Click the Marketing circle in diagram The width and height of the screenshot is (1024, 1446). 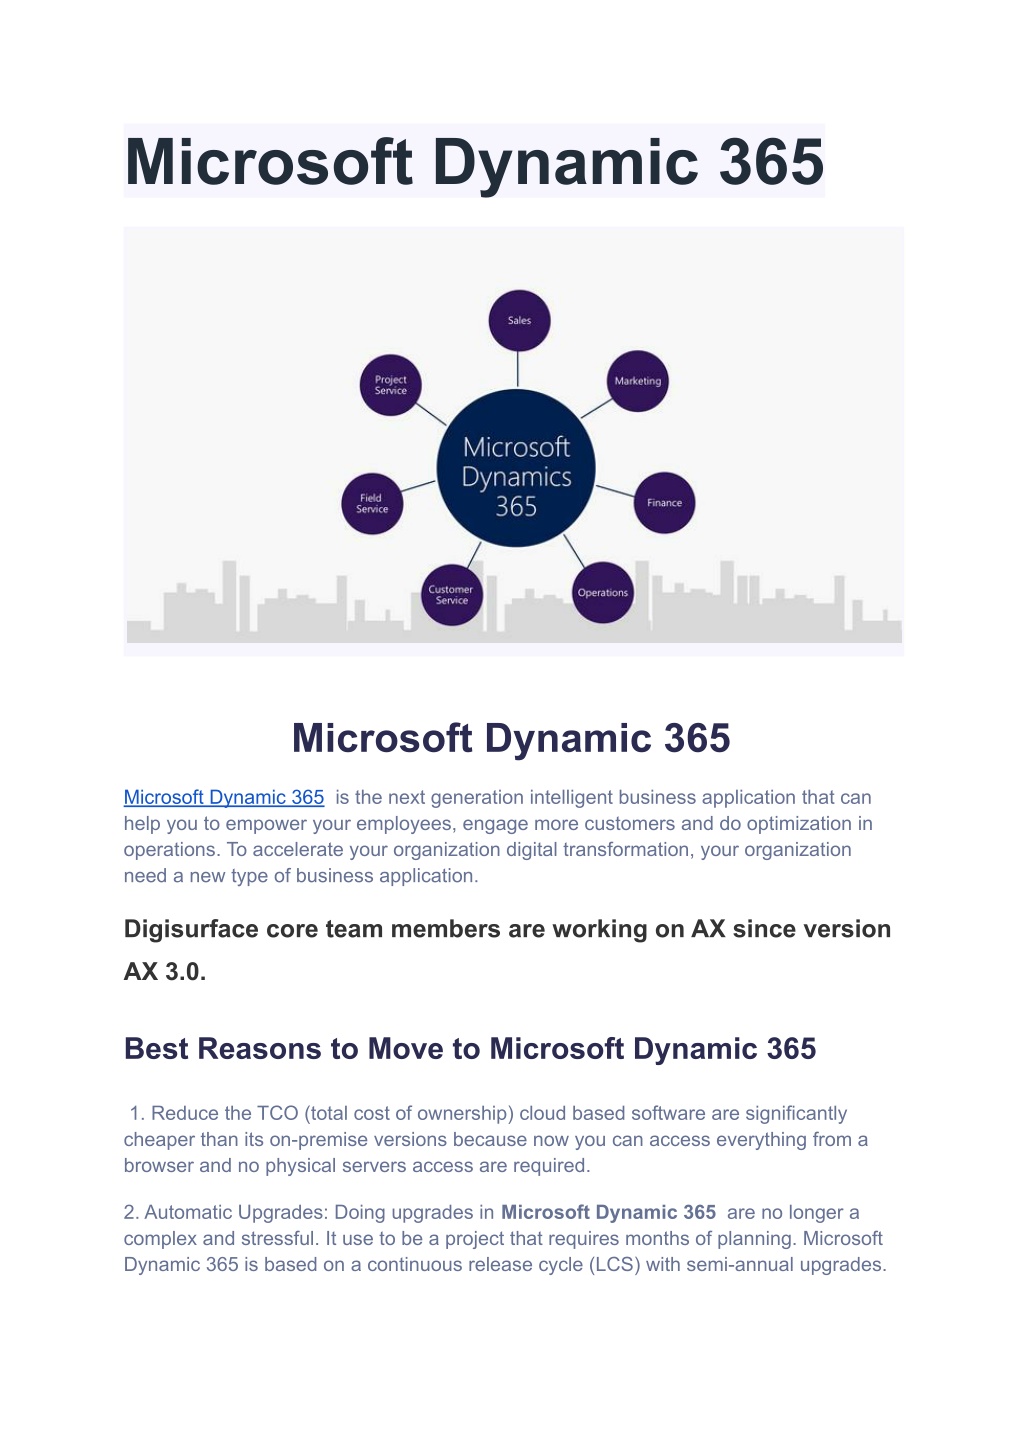pos(638,381)
